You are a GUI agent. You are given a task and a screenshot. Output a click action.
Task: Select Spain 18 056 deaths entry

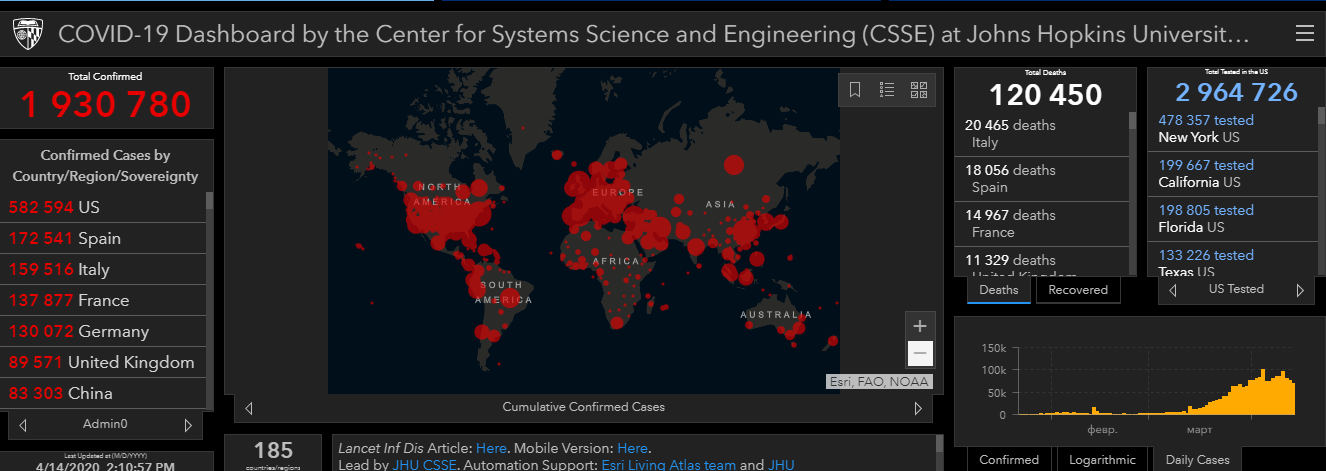point(1042,179)
